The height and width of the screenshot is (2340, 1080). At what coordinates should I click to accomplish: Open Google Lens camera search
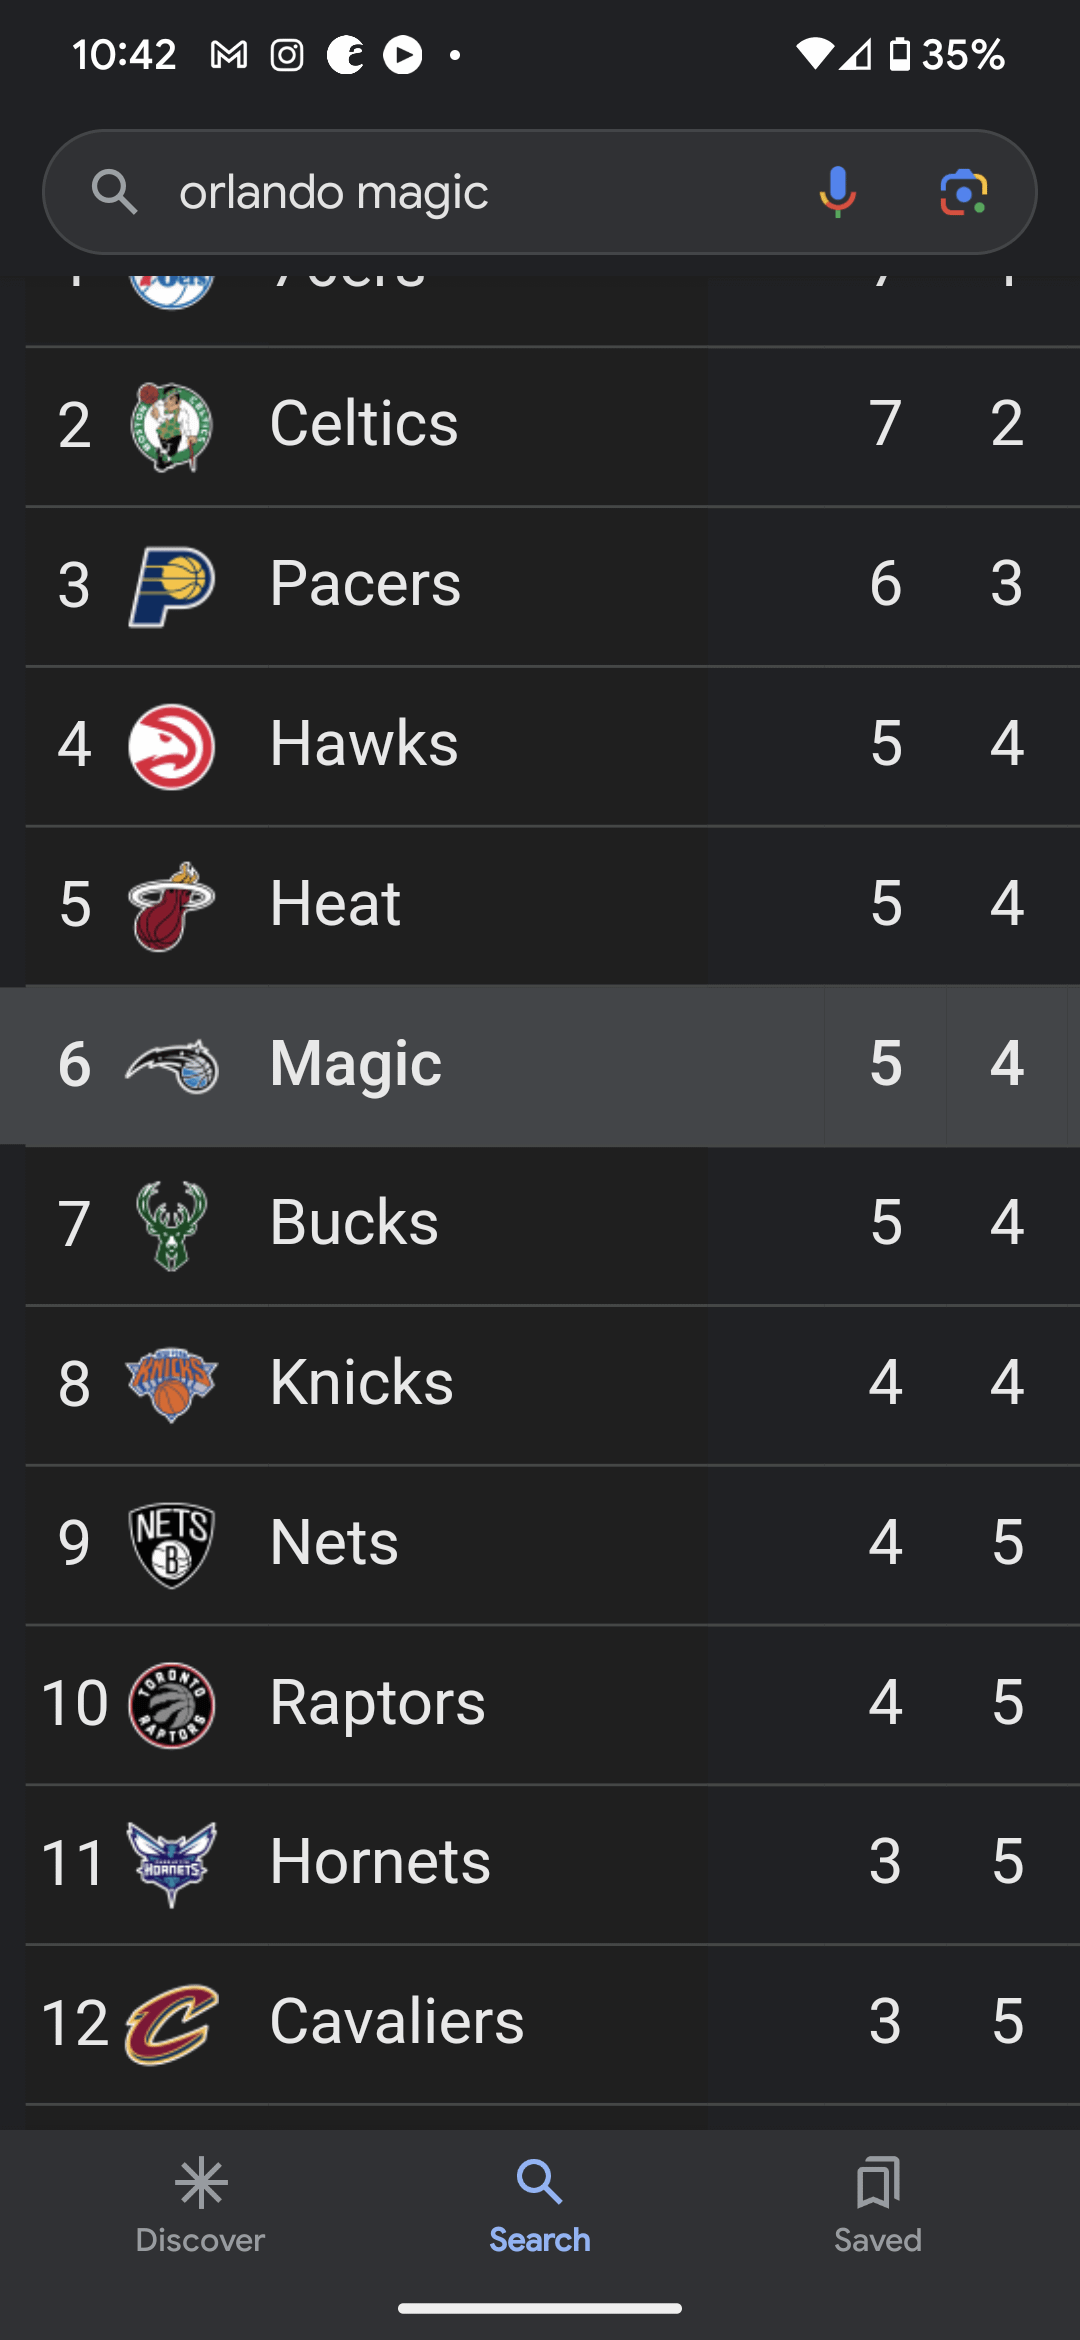click(963, 191)
